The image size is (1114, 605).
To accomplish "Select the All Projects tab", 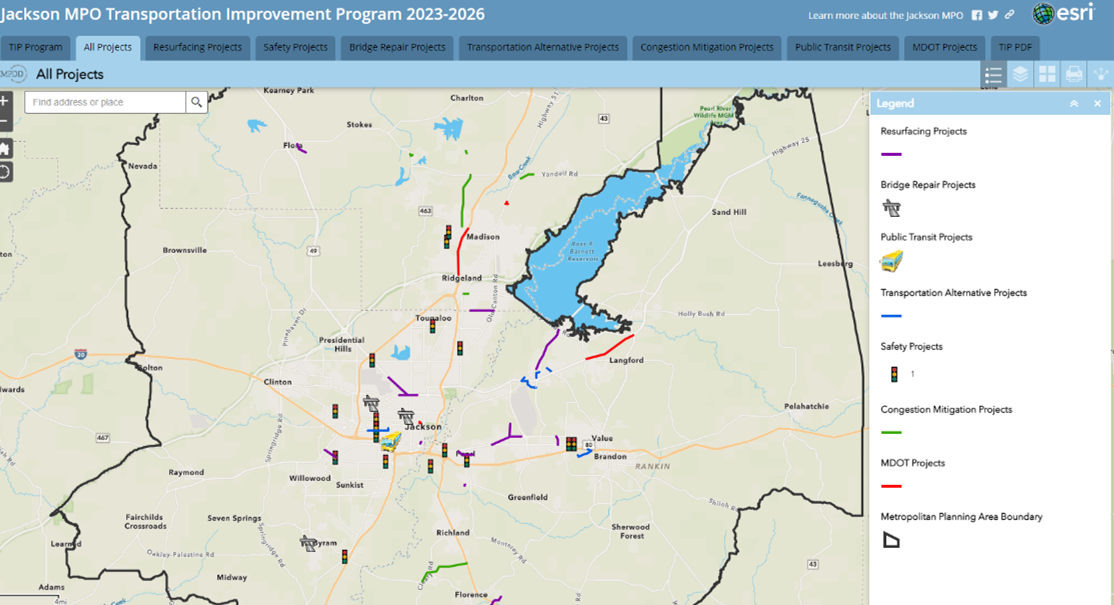I will [107, 48].
